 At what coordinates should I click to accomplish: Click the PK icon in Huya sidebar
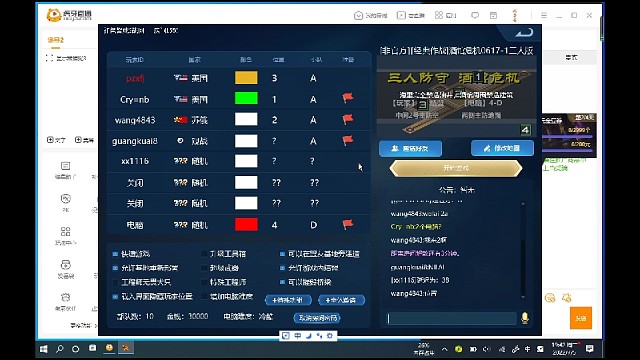point(65,199)
